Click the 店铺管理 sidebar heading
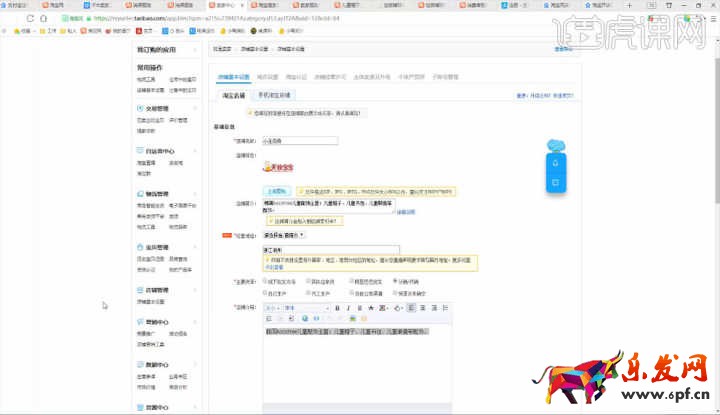This screenshot has height=415, width=720. 157,291
